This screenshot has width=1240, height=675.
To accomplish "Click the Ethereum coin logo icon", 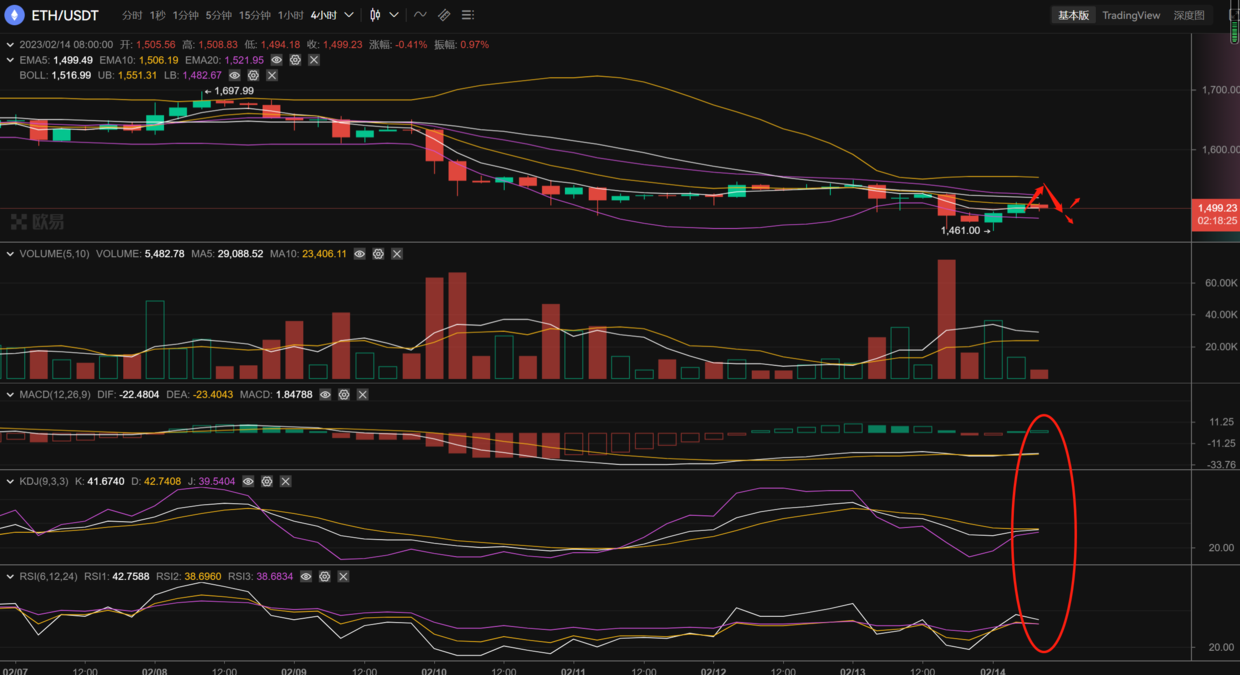I will 14,15.
